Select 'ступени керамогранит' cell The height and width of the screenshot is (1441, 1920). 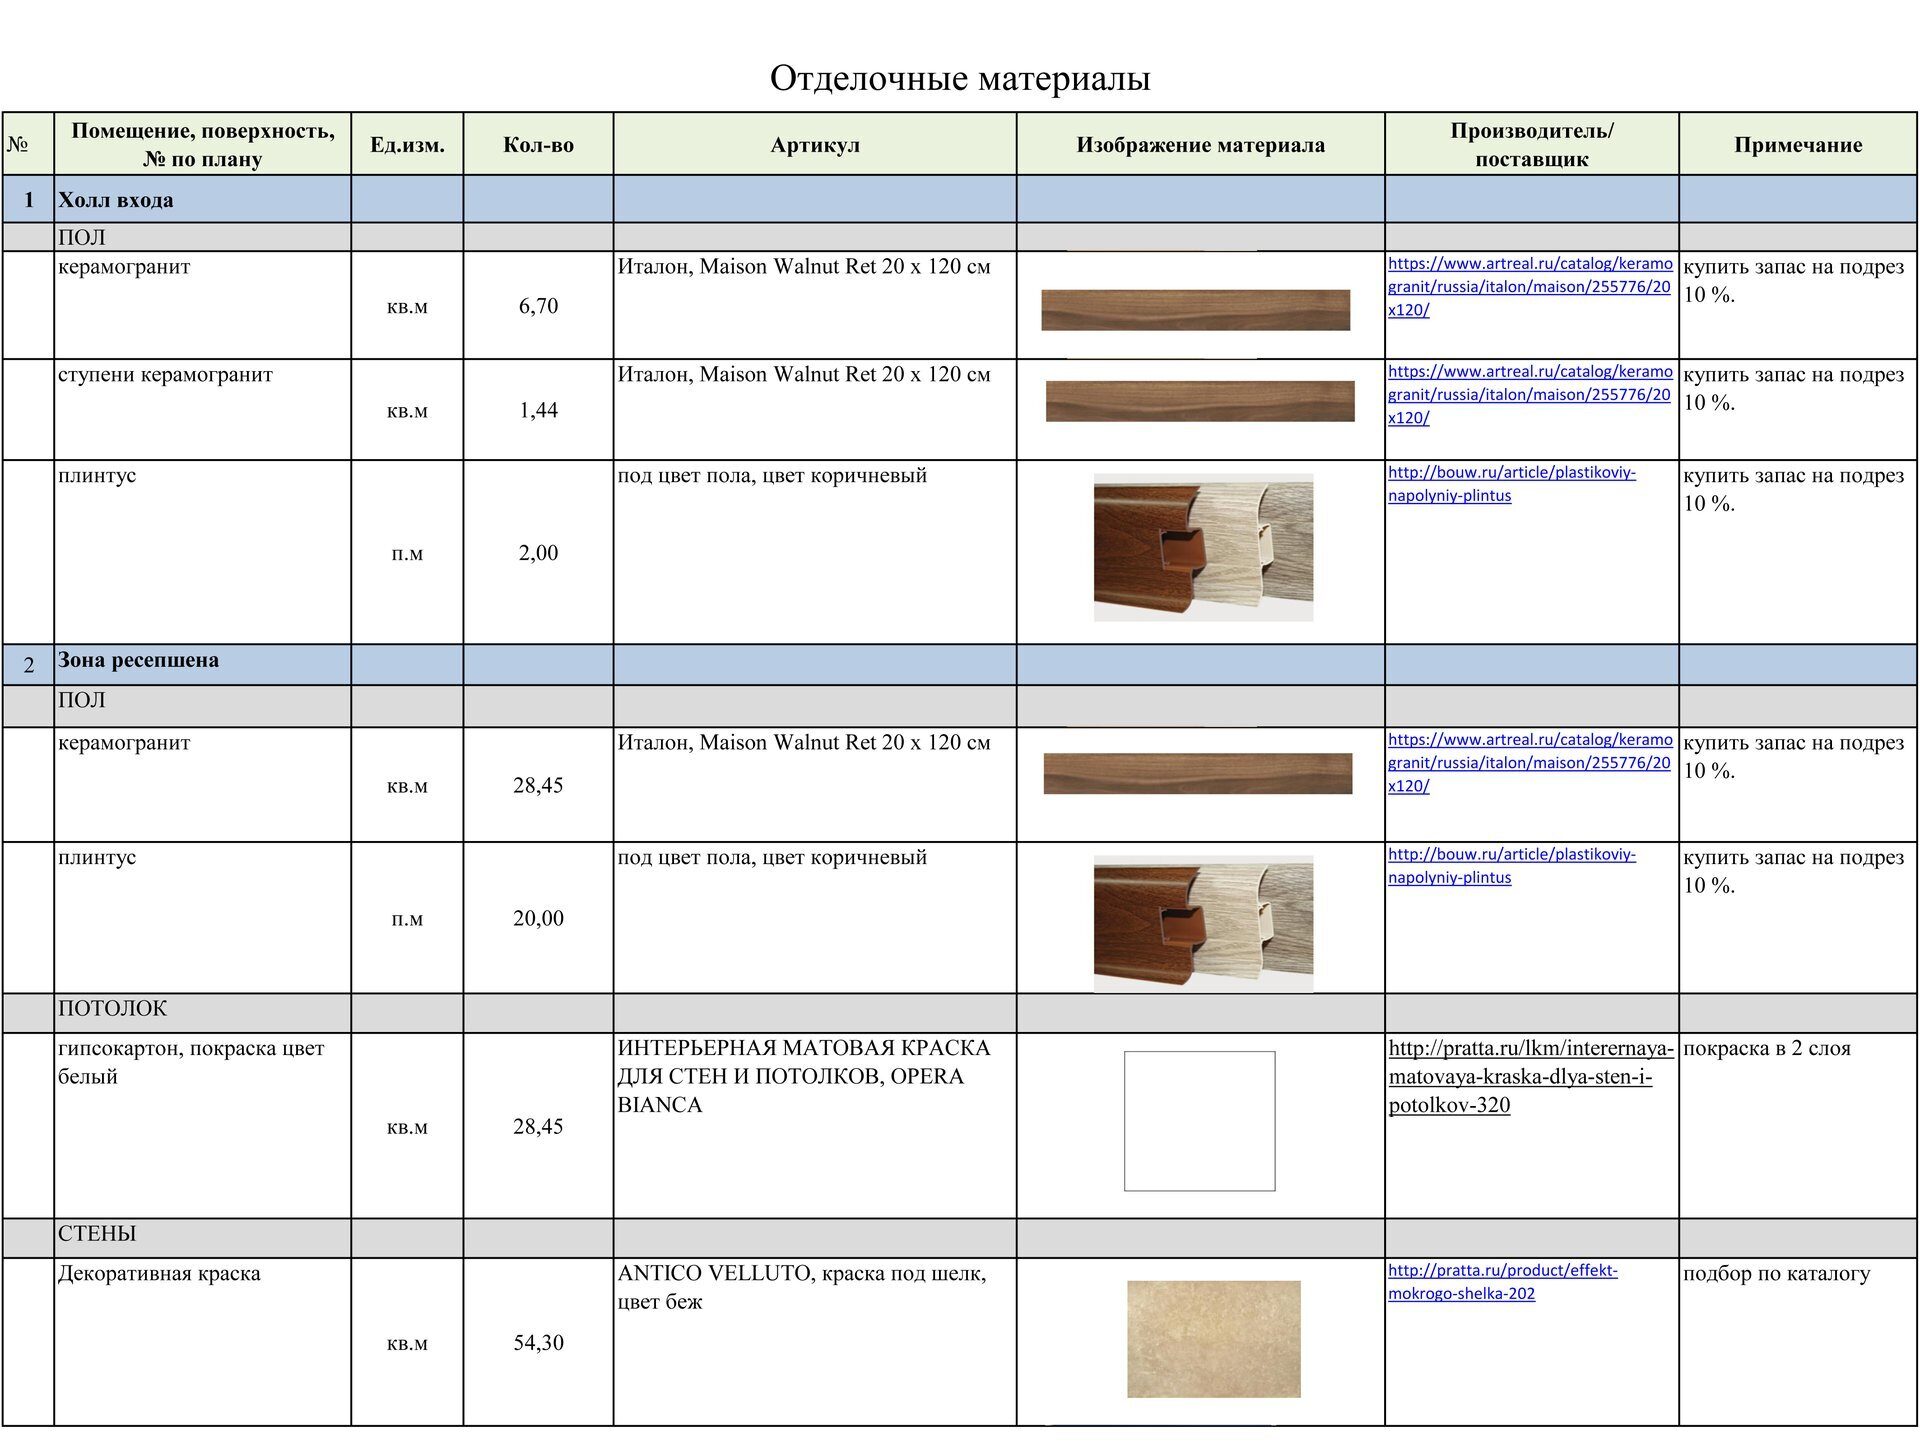[203, 410]
